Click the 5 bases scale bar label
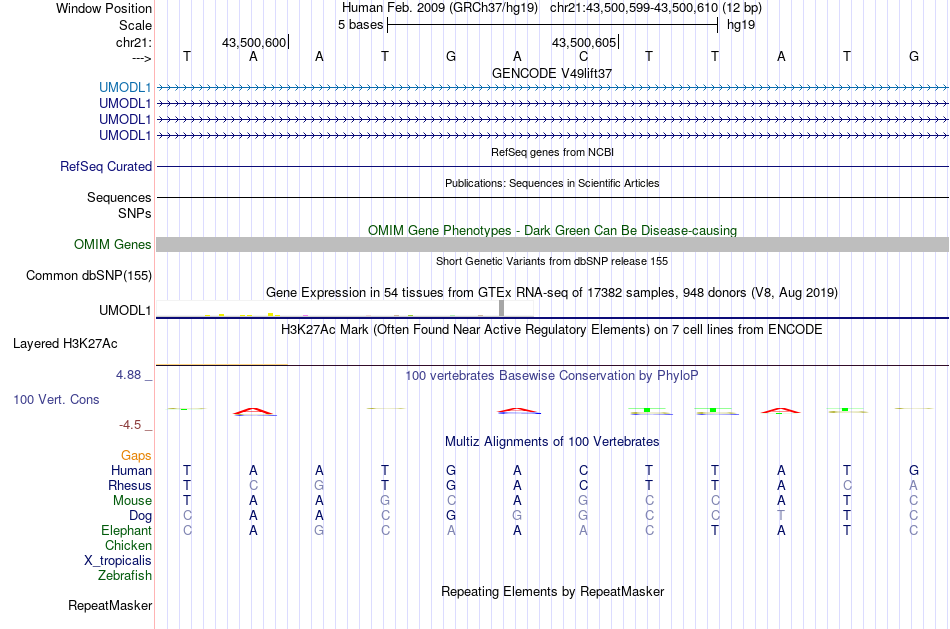This screenshot has height=629, width=950. pos(360,25)
